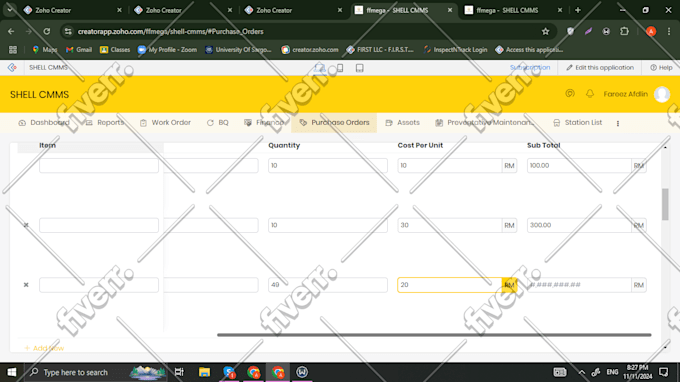
Task: Click the vertical page scrollbar thumb
Action: coord(665,204)
